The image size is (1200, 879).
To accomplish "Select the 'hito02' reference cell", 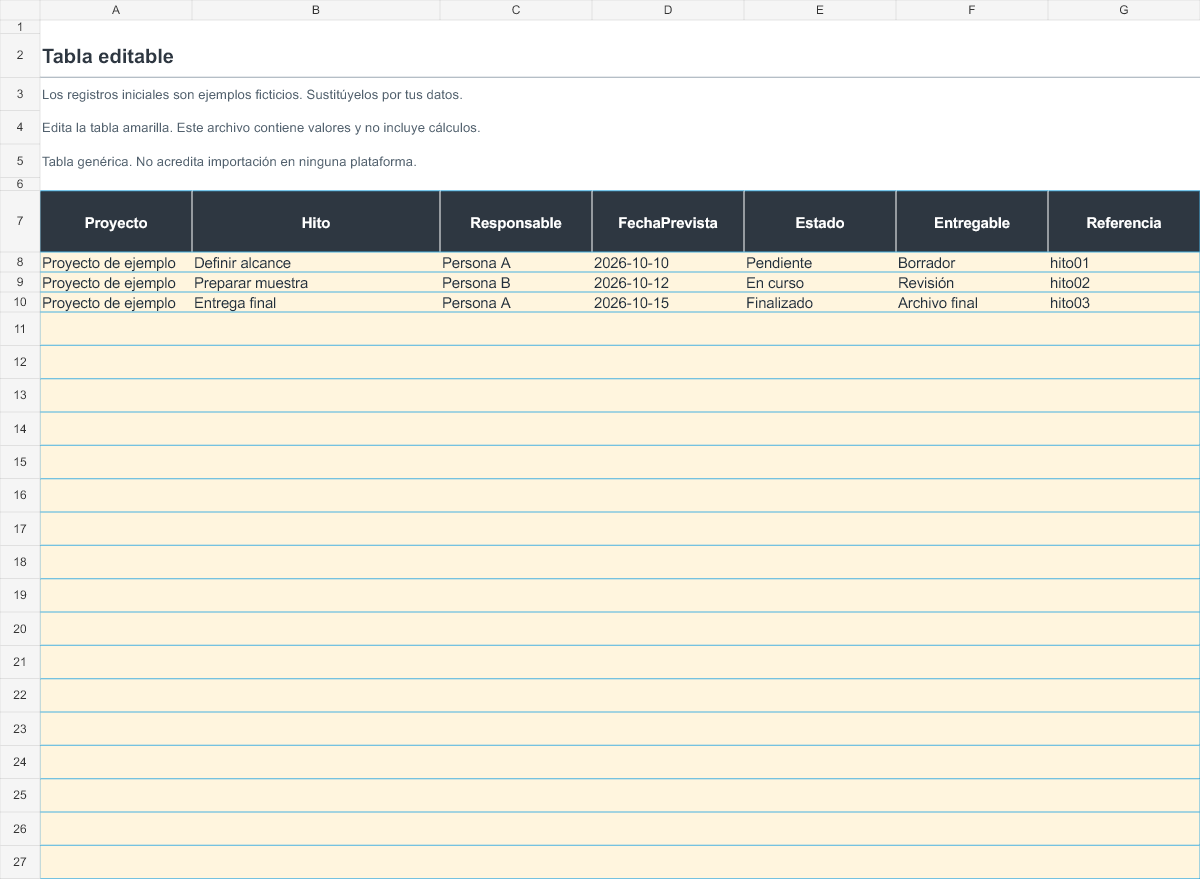I will pyautogui.click(x=1124, y=283).
